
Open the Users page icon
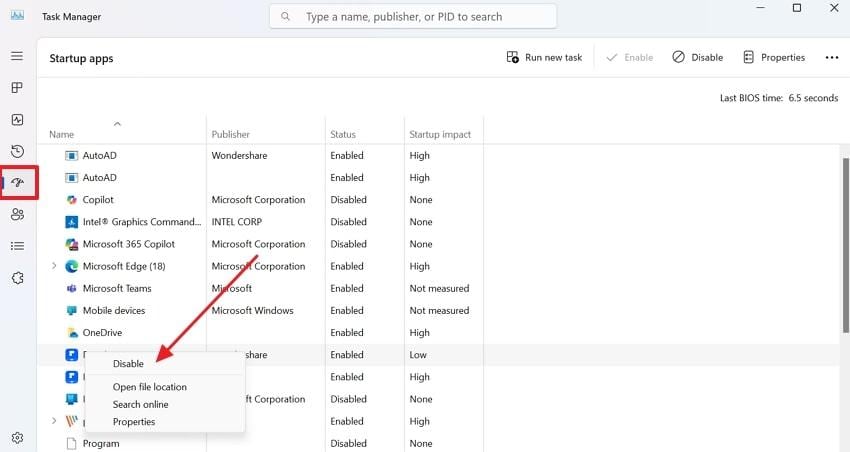17,215
